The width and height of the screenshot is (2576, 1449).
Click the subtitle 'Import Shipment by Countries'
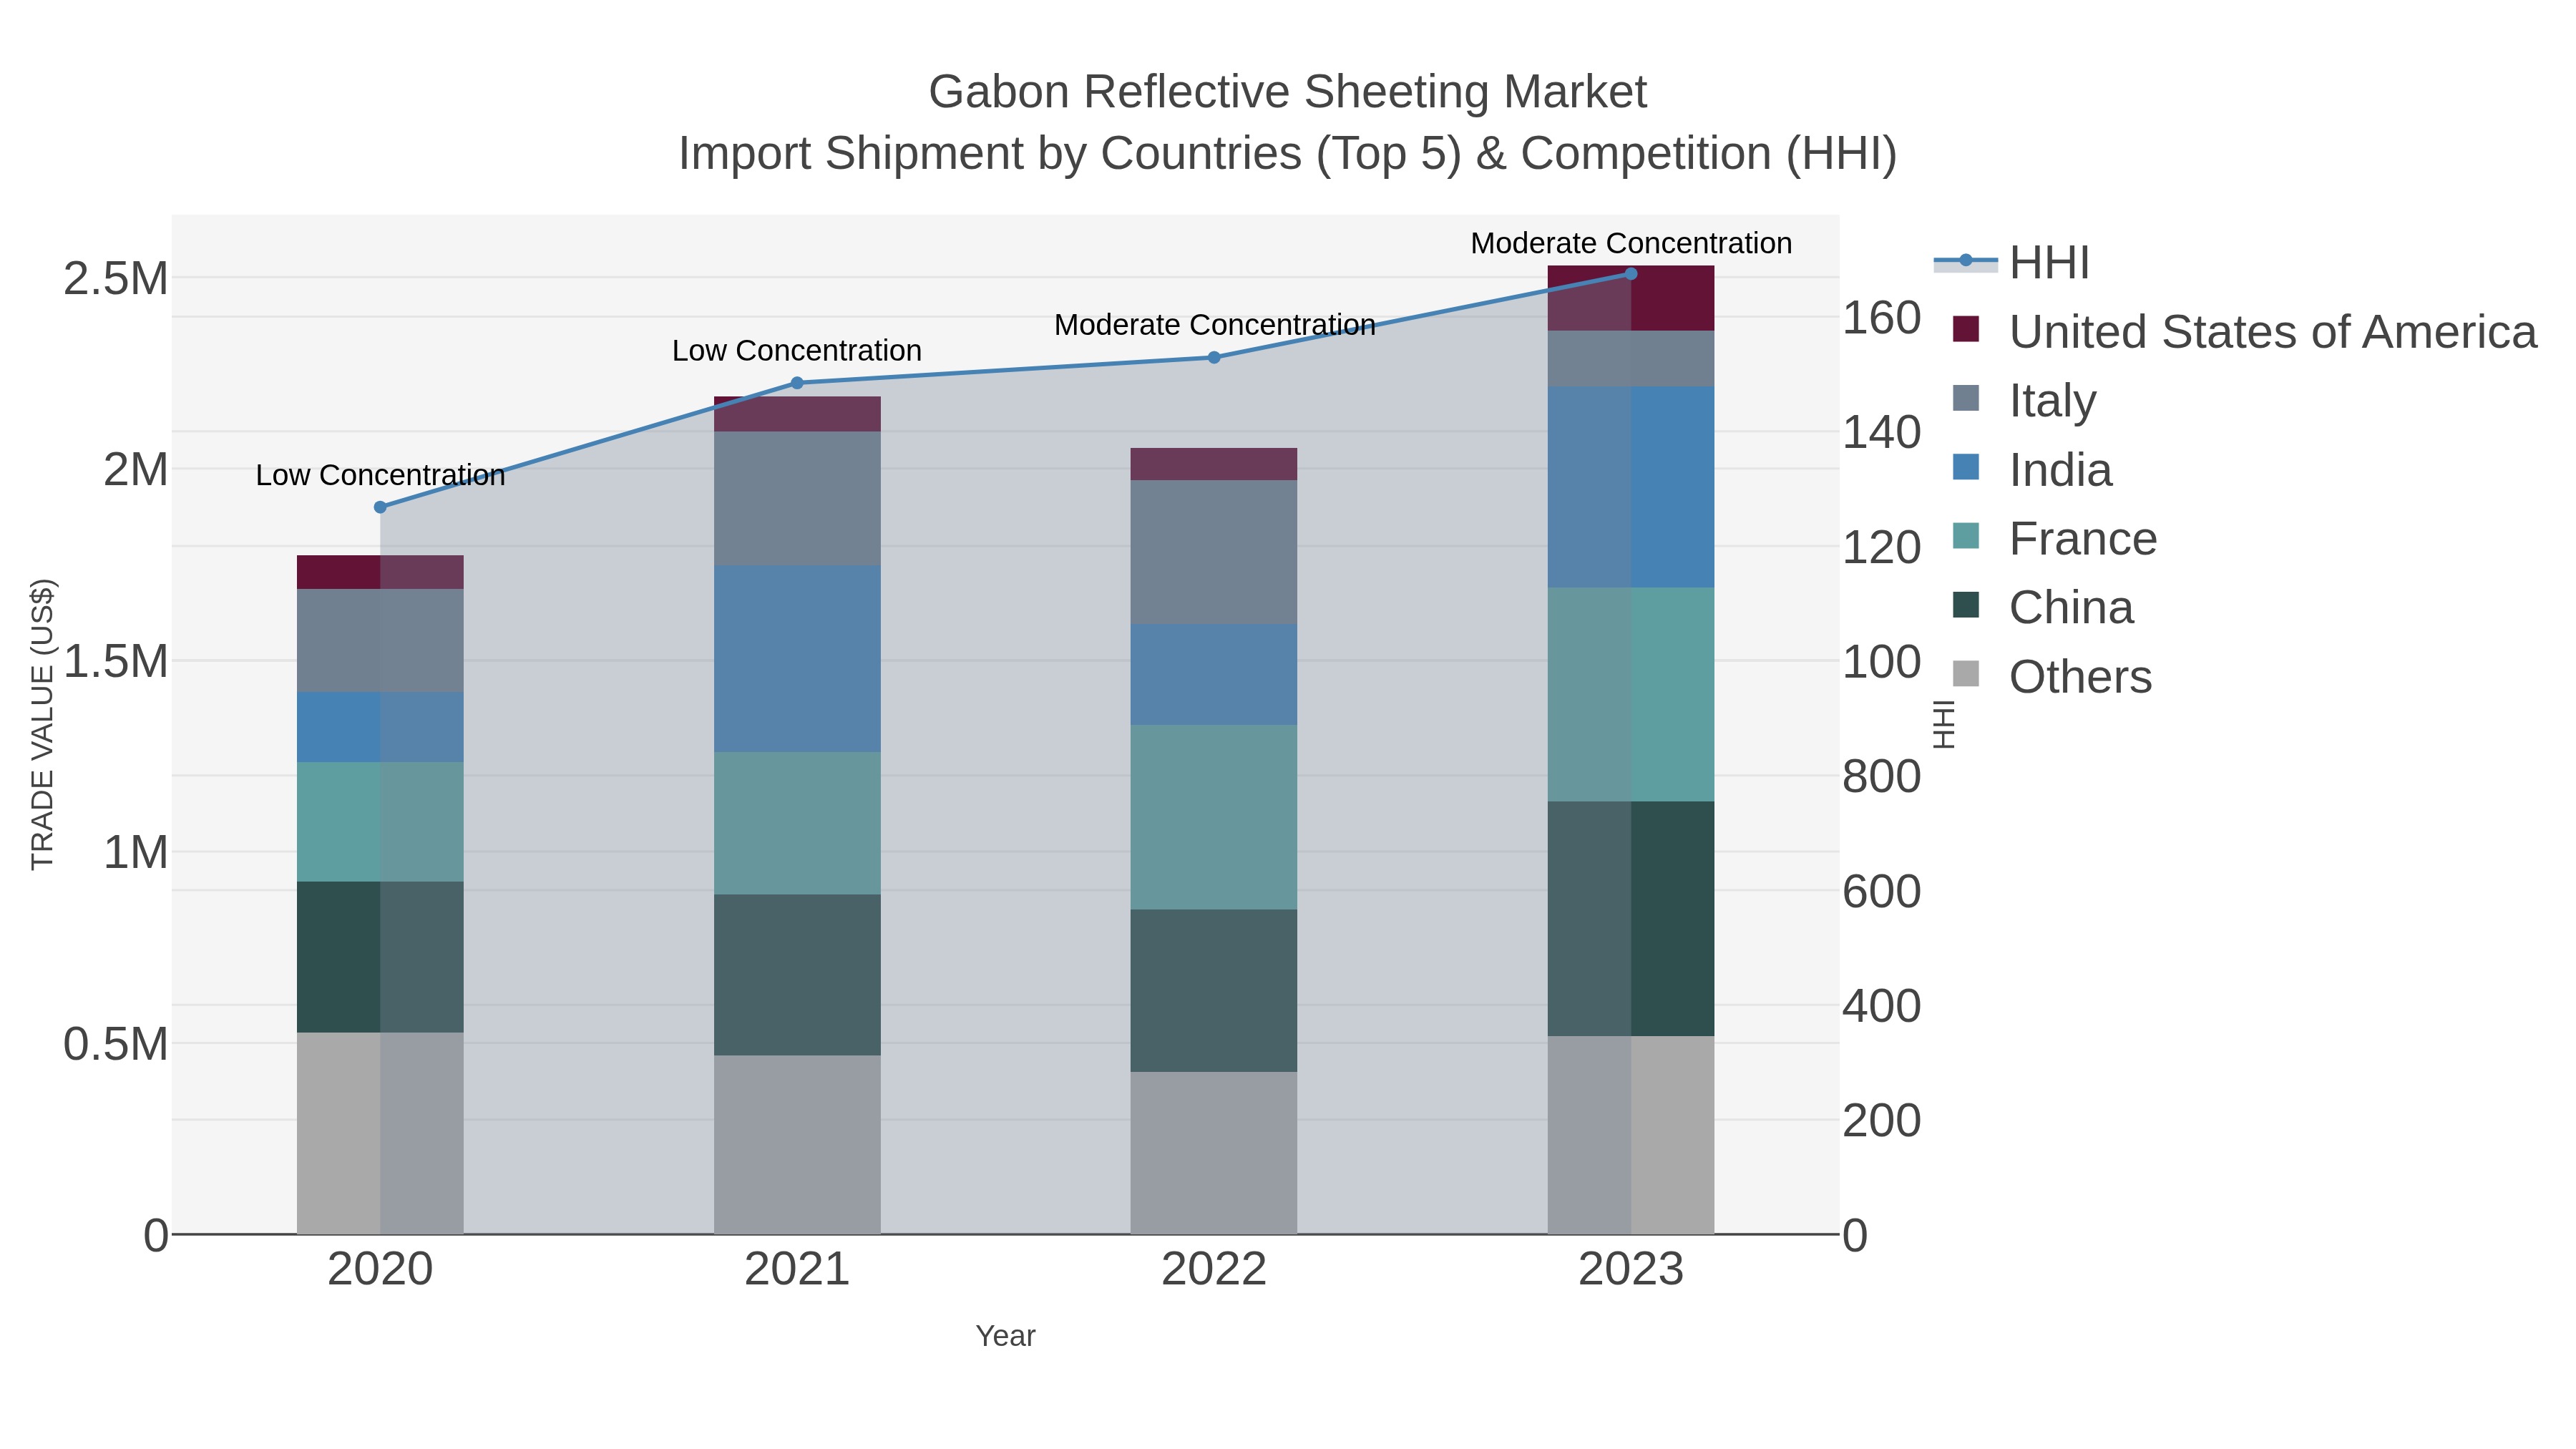990,154
